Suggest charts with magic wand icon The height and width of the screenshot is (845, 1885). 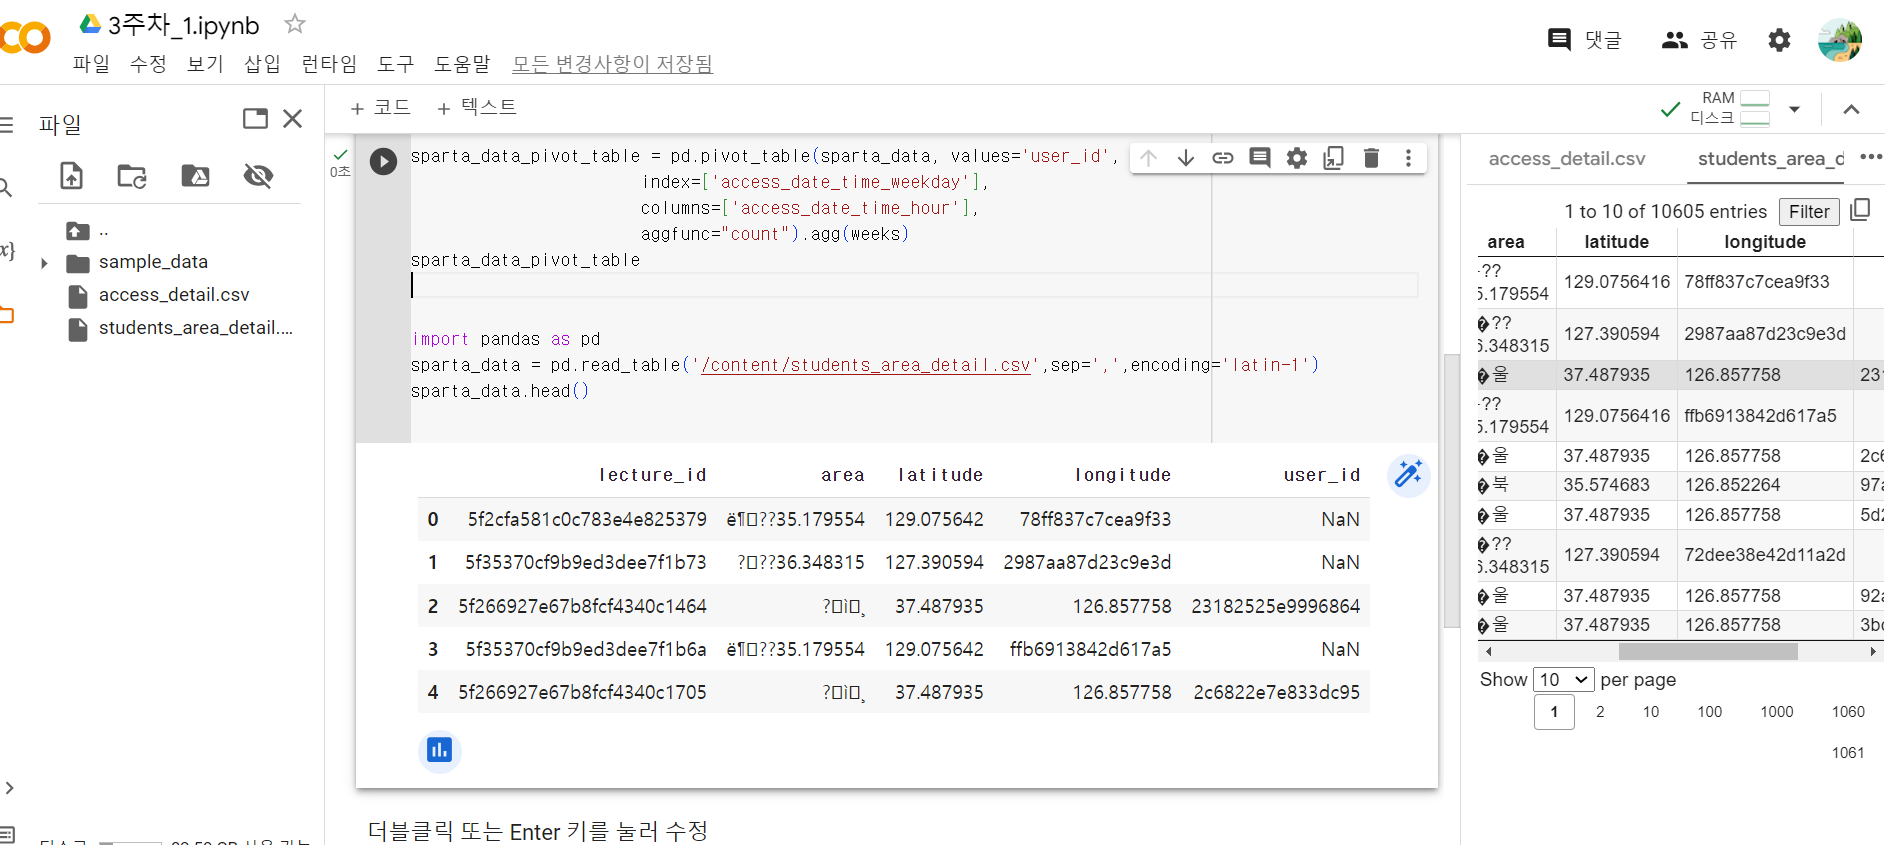click(x=1408, y=475)
